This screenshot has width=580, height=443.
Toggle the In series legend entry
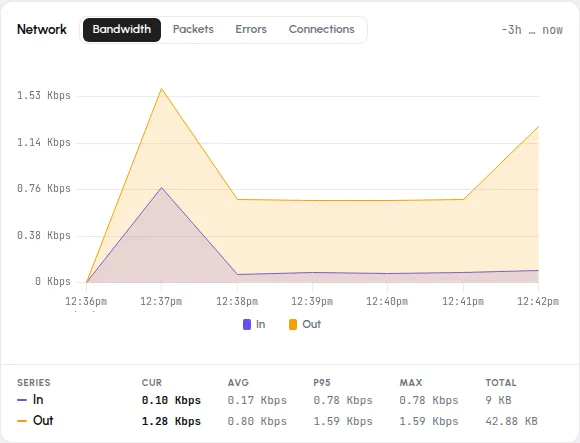pos(254,324)
